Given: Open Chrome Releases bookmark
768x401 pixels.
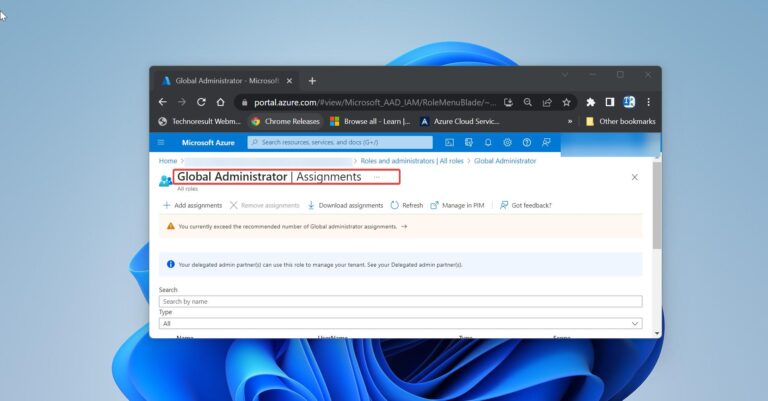Looking at the screenshot, I should [x=286, y=121].
